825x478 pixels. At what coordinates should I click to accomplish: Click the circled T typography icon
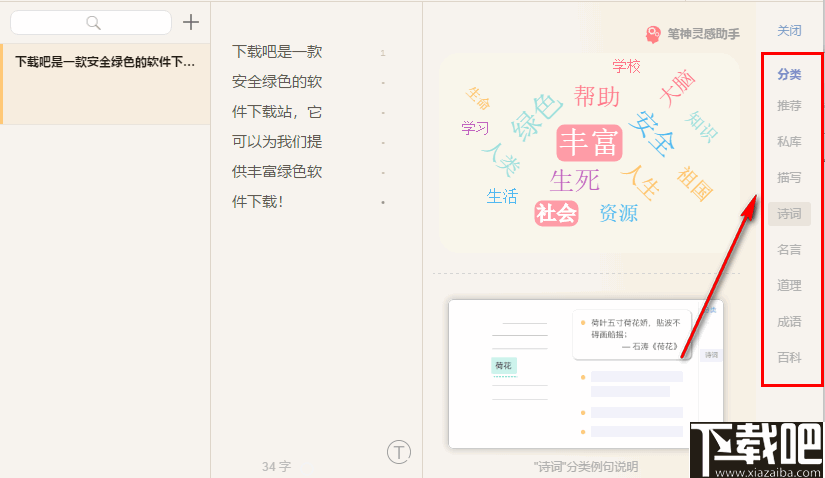pos(399,452)
